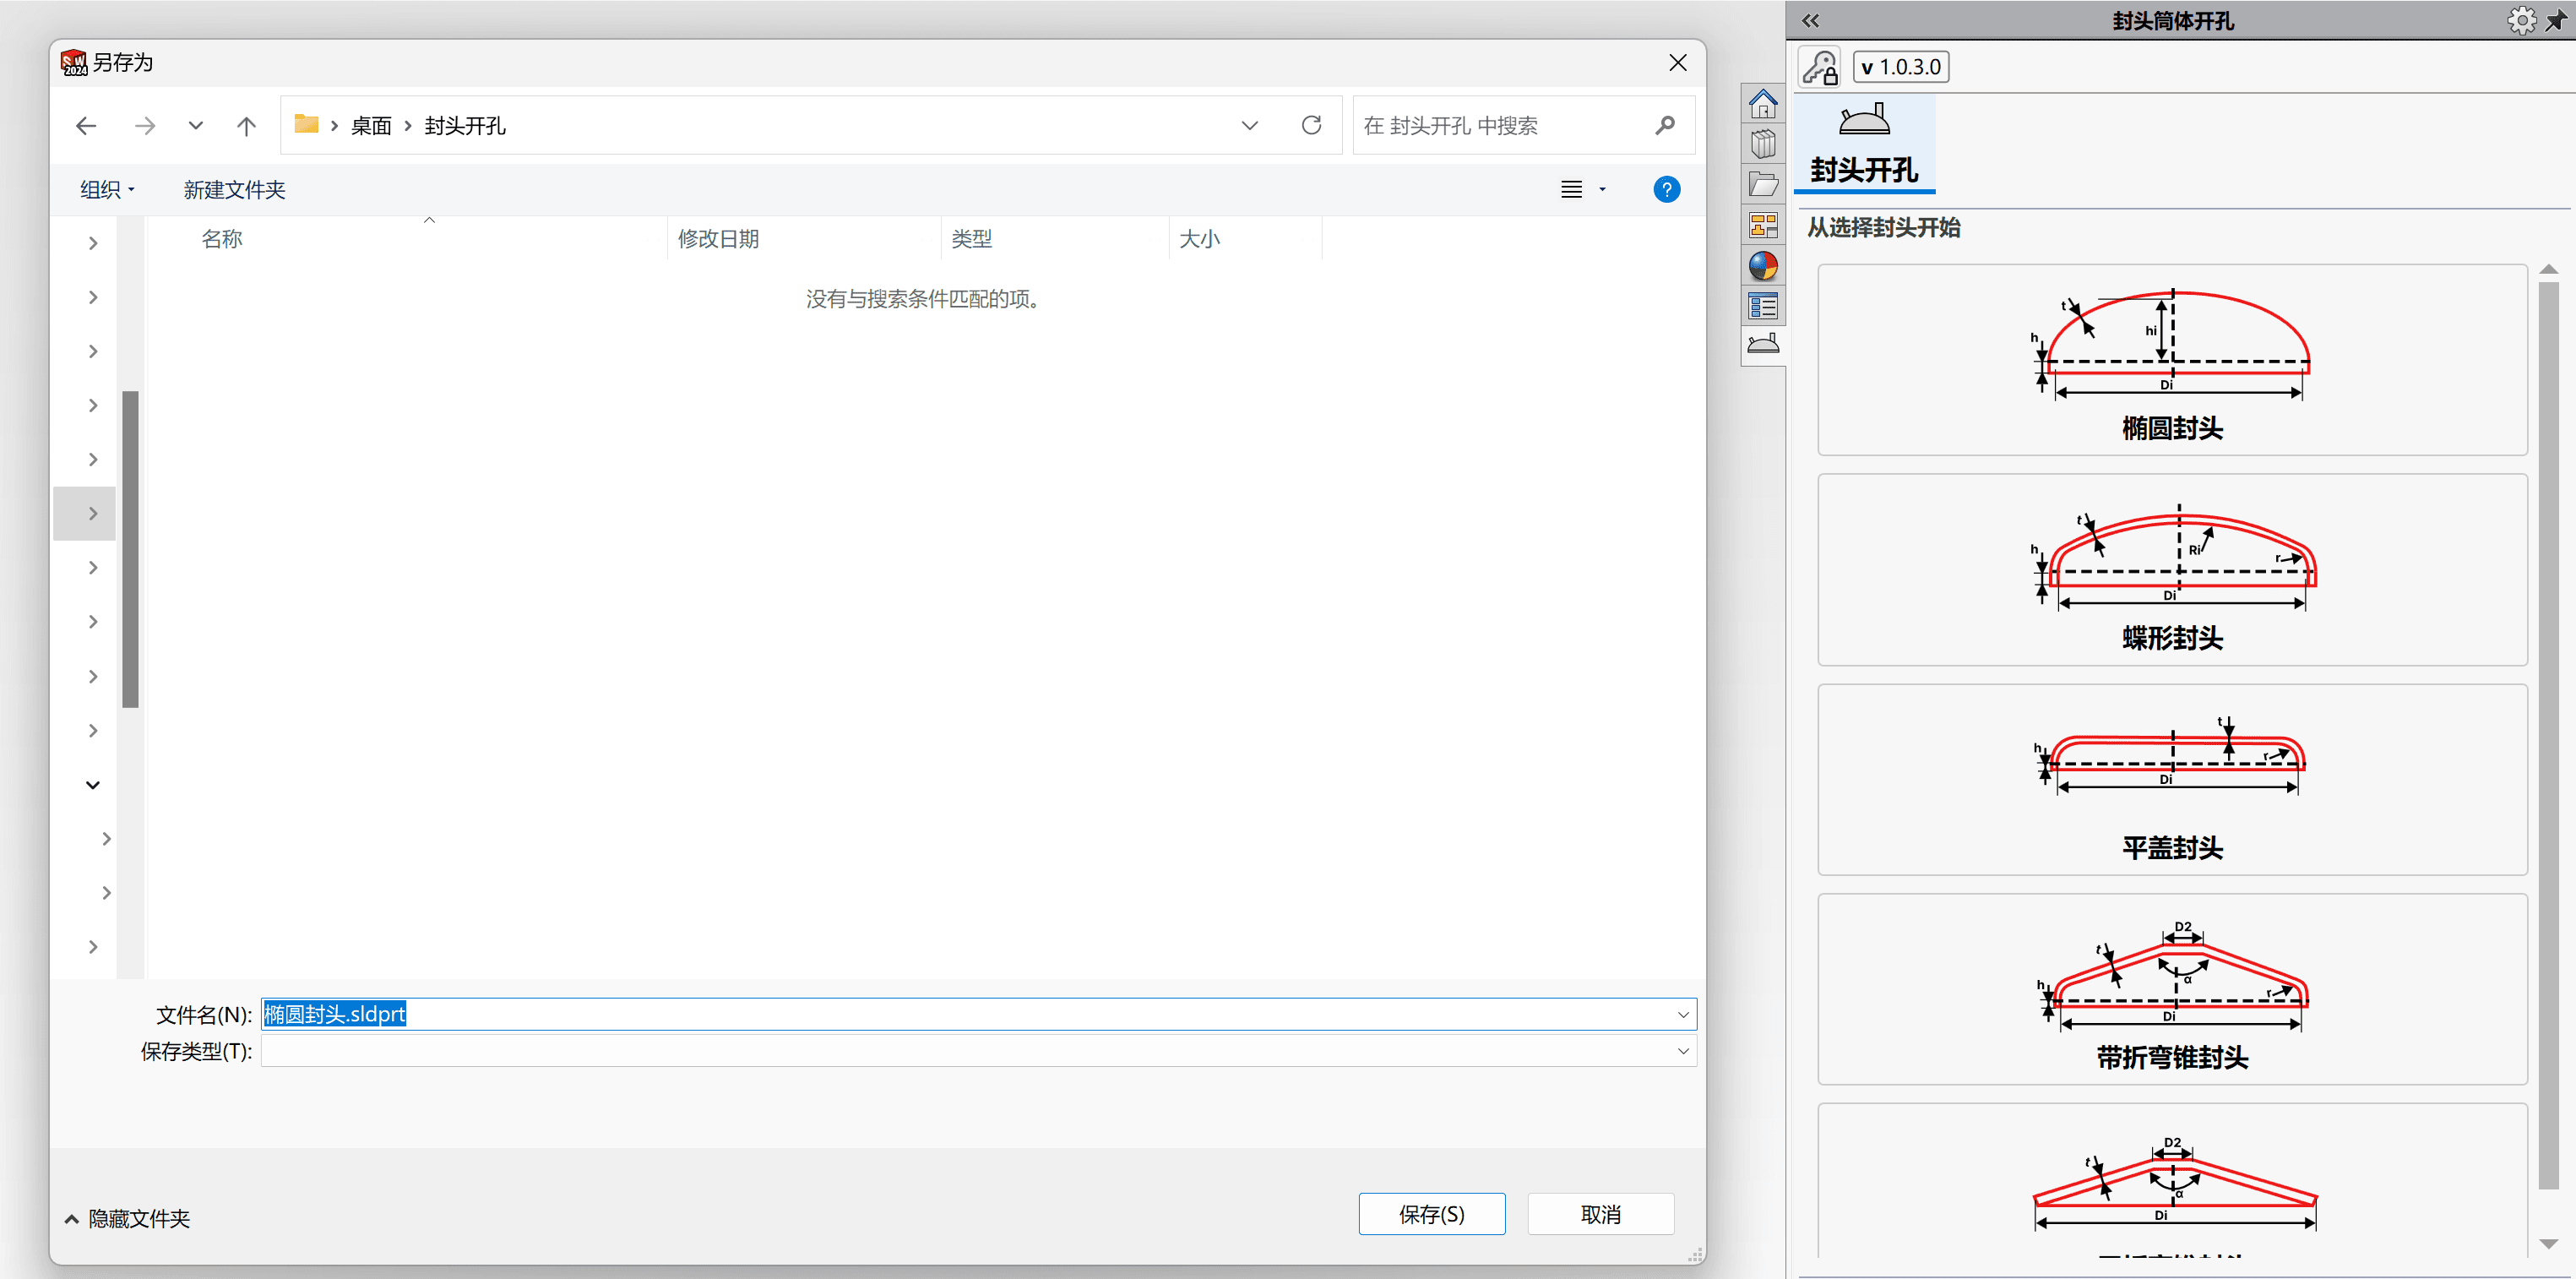The image size is (2576, 1279).
Task: Open the Design Library tab icon
Action: coord(1763,144)
